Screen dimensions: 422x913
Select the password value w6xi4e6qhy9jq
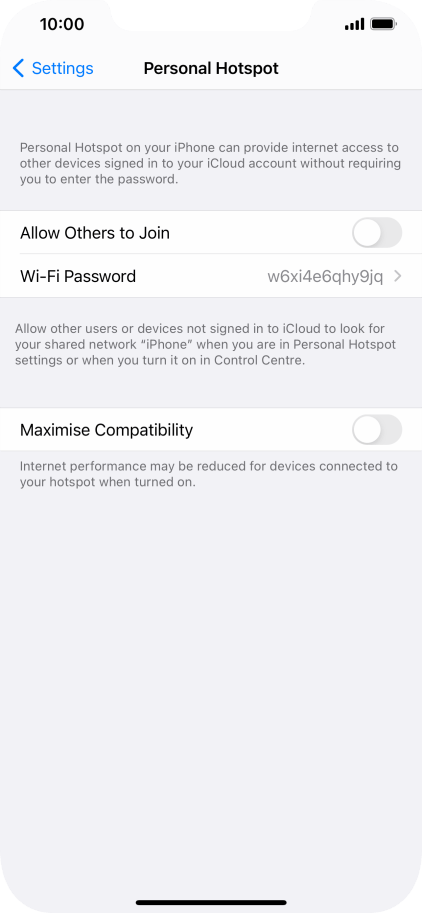[325, 277]
